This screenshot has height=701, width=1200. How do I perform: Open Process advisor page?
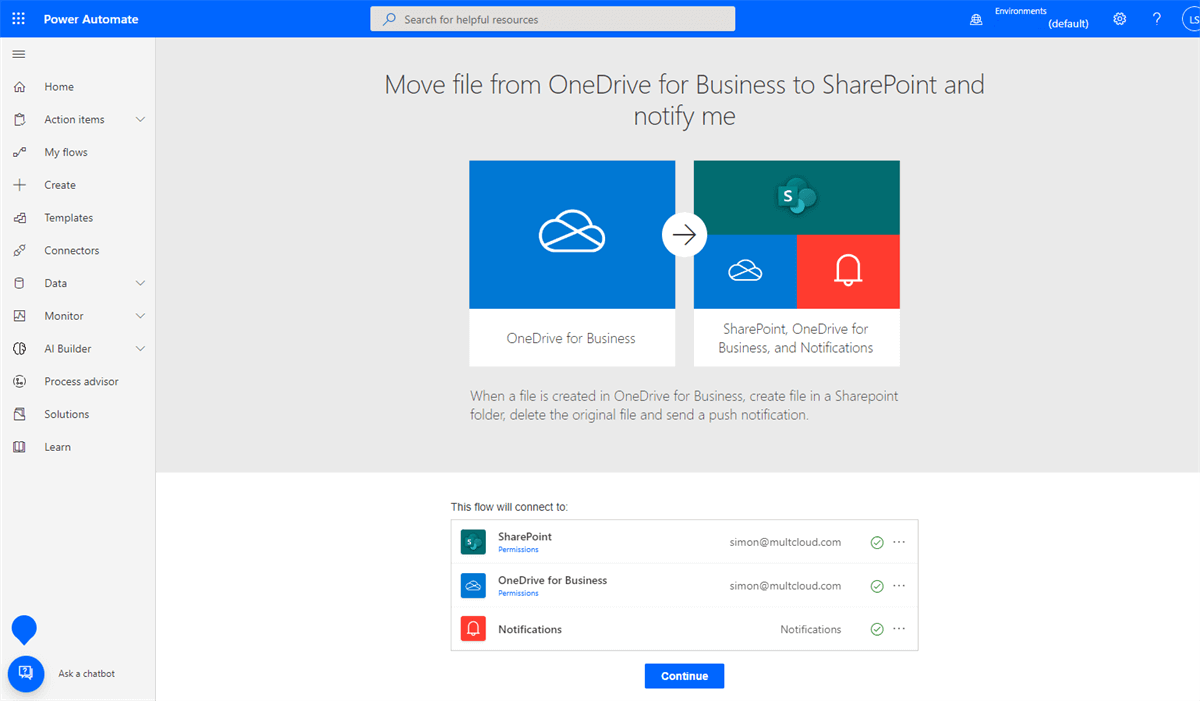tap(81, 382)
